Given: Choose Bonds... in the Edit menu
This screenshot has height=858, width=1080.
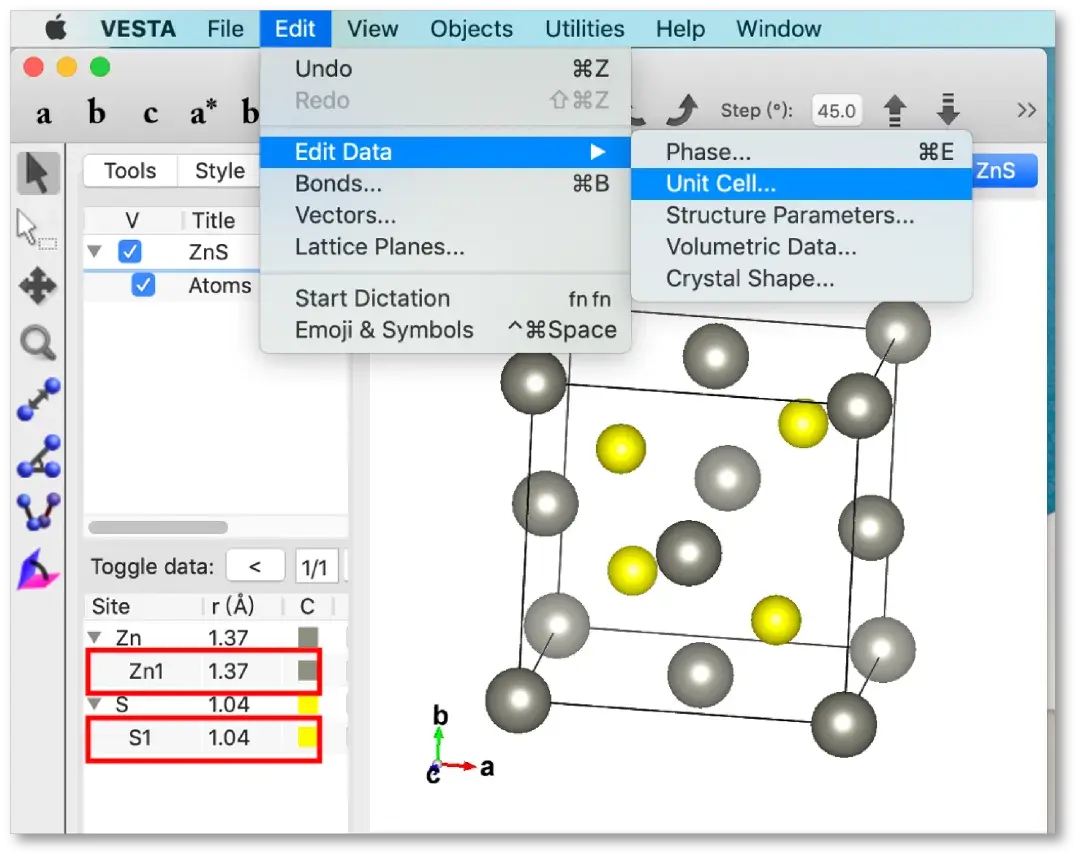Looking at the screenshot, I should pos(446,184).
